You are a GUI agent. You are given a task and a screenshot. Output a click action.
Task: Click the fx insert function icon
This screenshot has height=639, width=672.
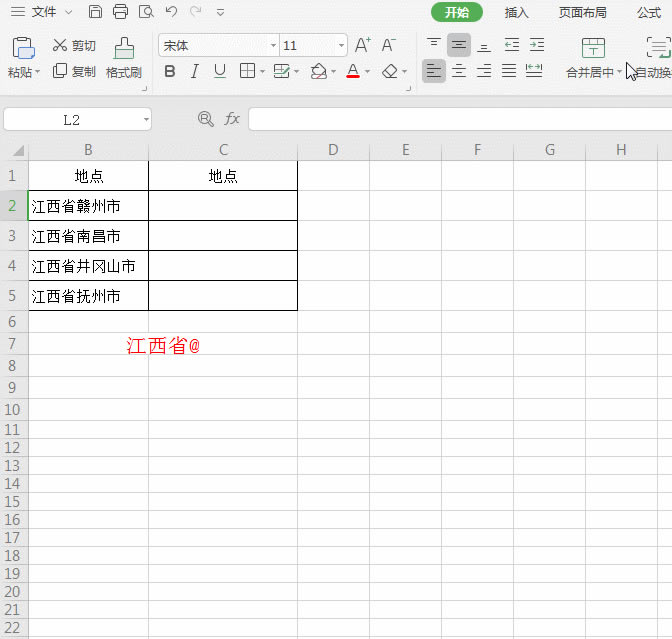(232, 119)
